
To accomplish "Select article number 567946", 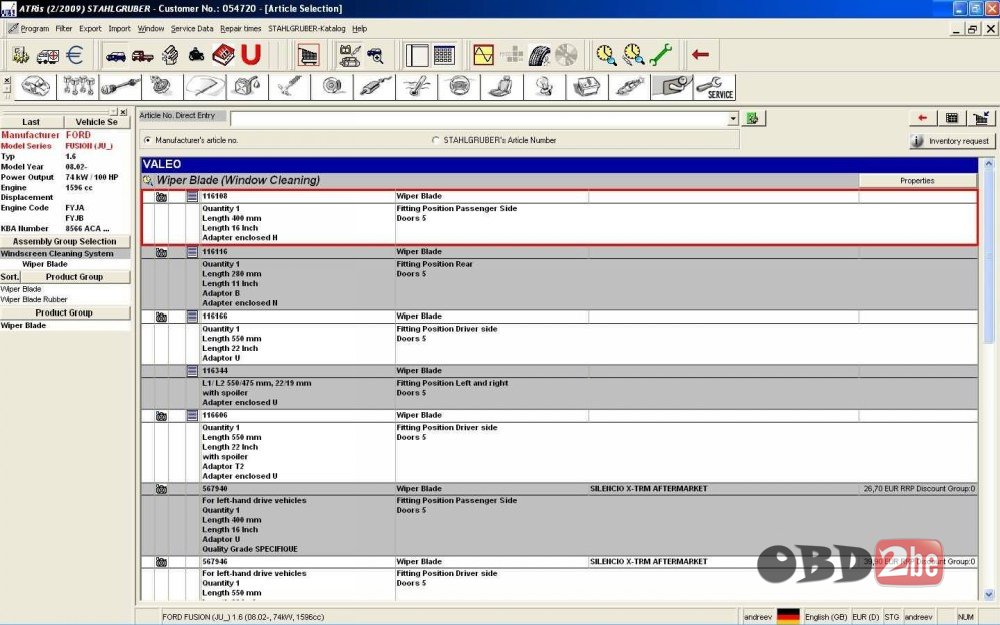I will (215, 562).
